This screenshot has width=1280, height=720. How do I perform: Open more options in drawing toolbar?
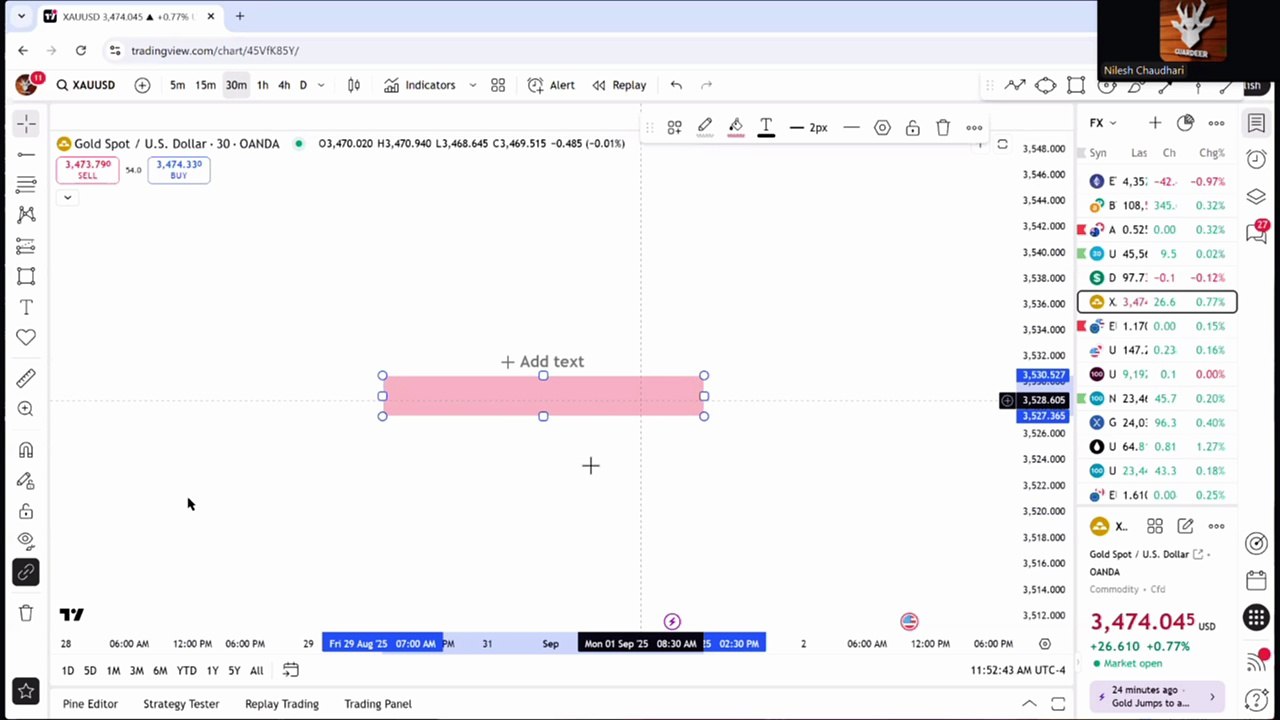[x=974, y=127]
